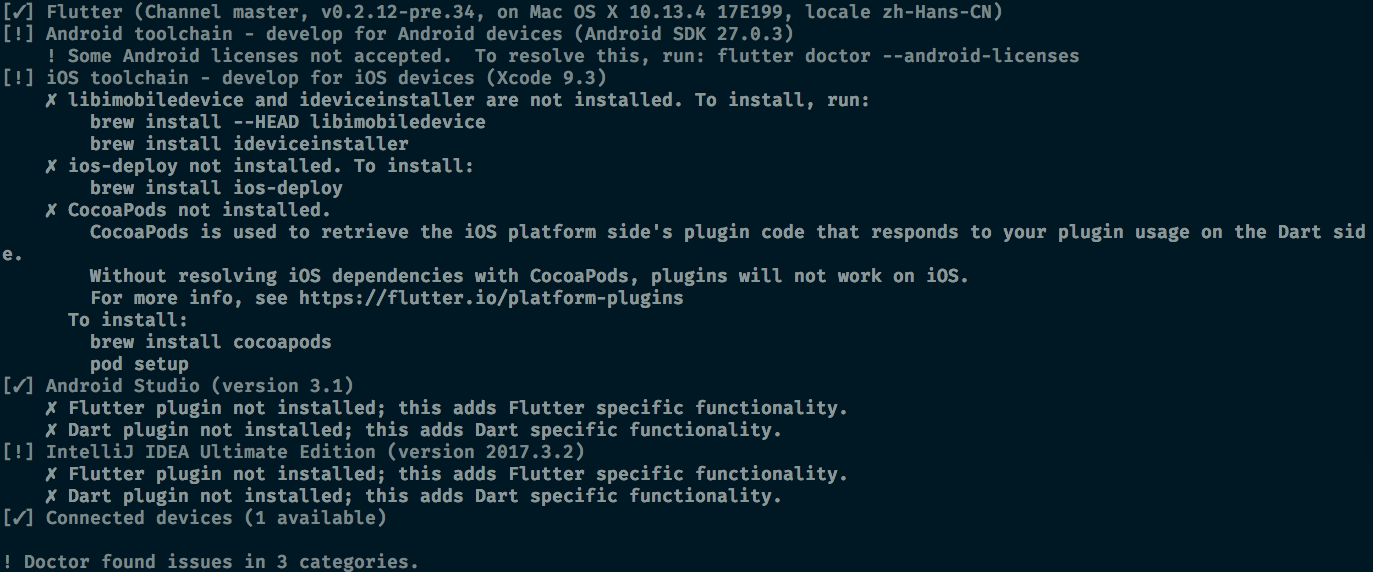
Task: Click the flutter.io/platform-plugins URL
Action: [x=491, y=298]
